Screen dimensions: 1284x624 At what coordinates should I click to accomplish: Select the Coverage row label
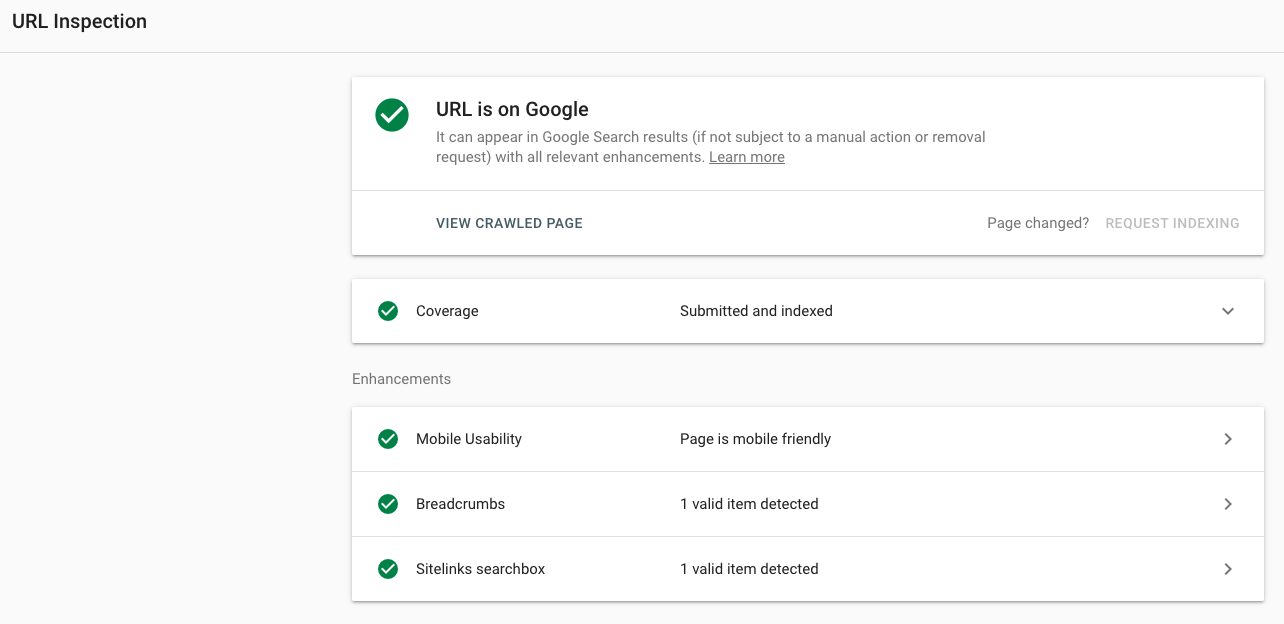447,311
